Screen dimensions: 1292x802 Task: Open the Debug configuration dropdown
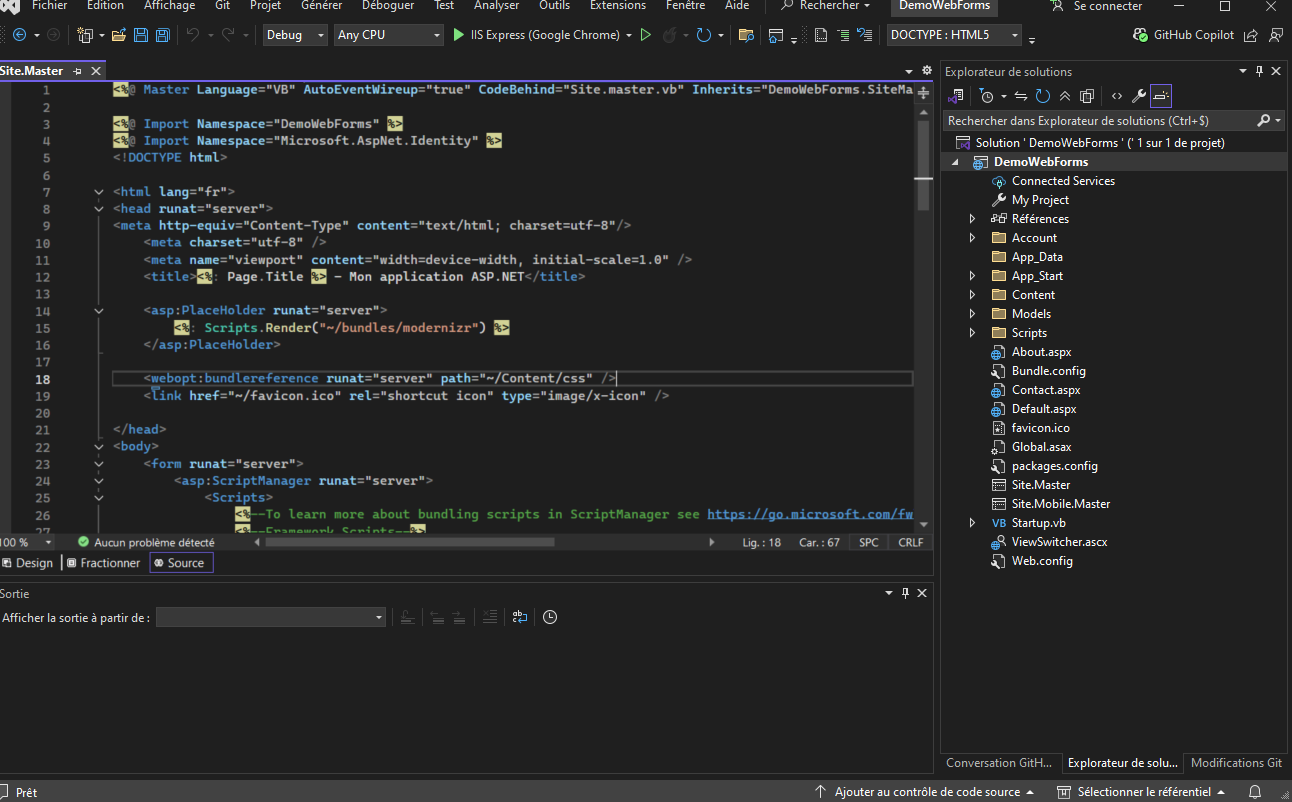point(295,35)
